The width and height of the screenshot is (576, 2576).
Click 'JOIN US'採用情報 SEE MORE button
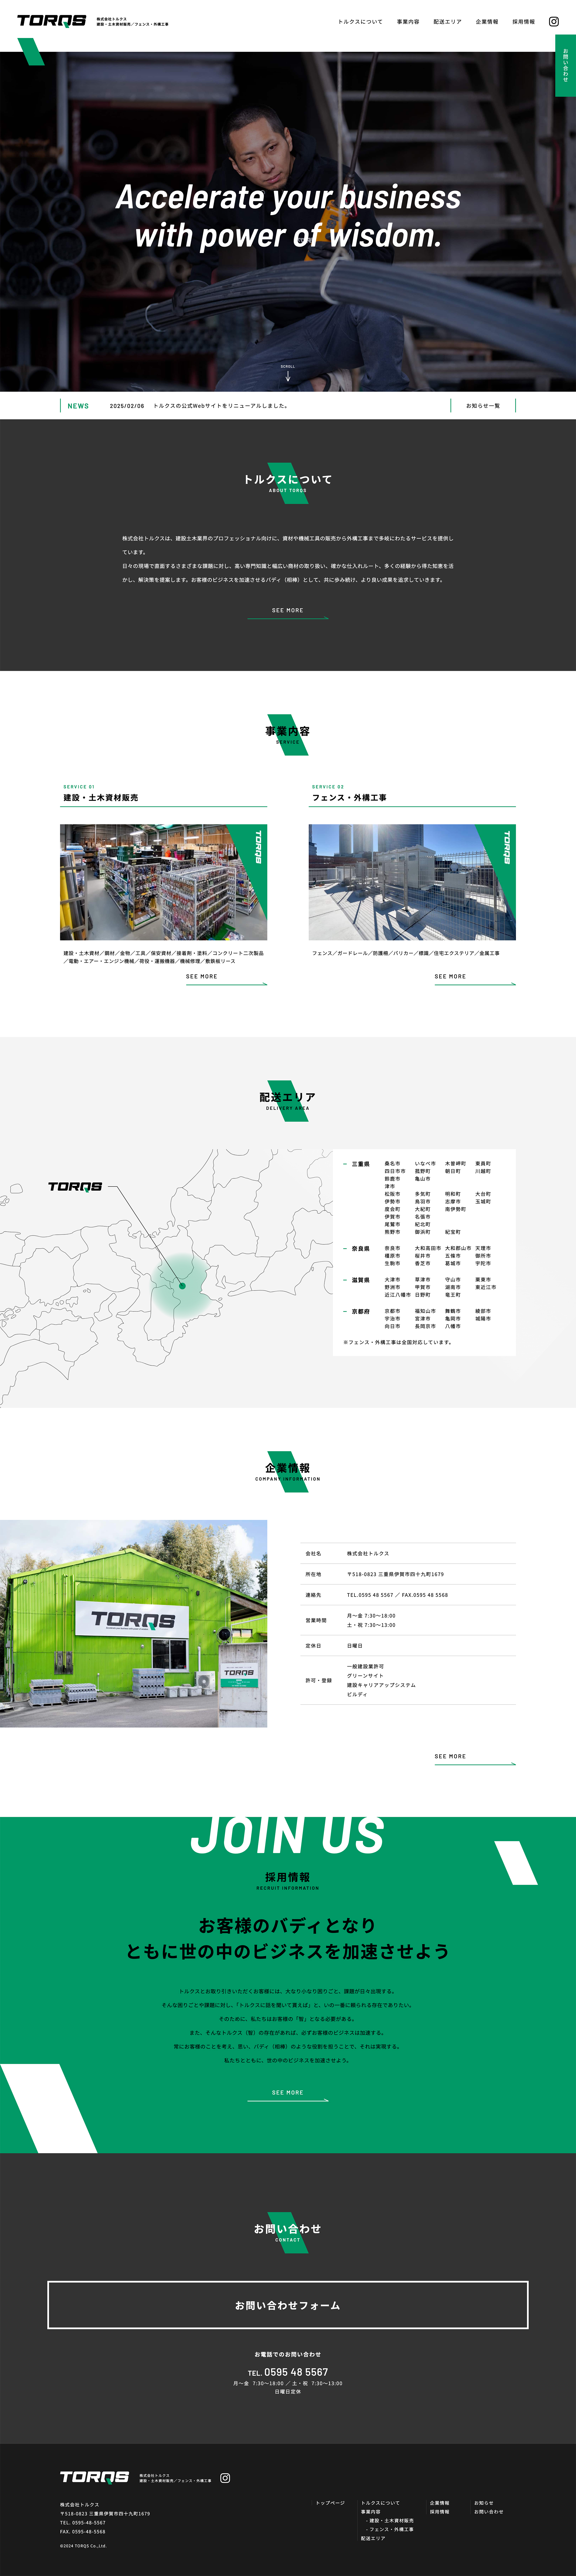287,2119
